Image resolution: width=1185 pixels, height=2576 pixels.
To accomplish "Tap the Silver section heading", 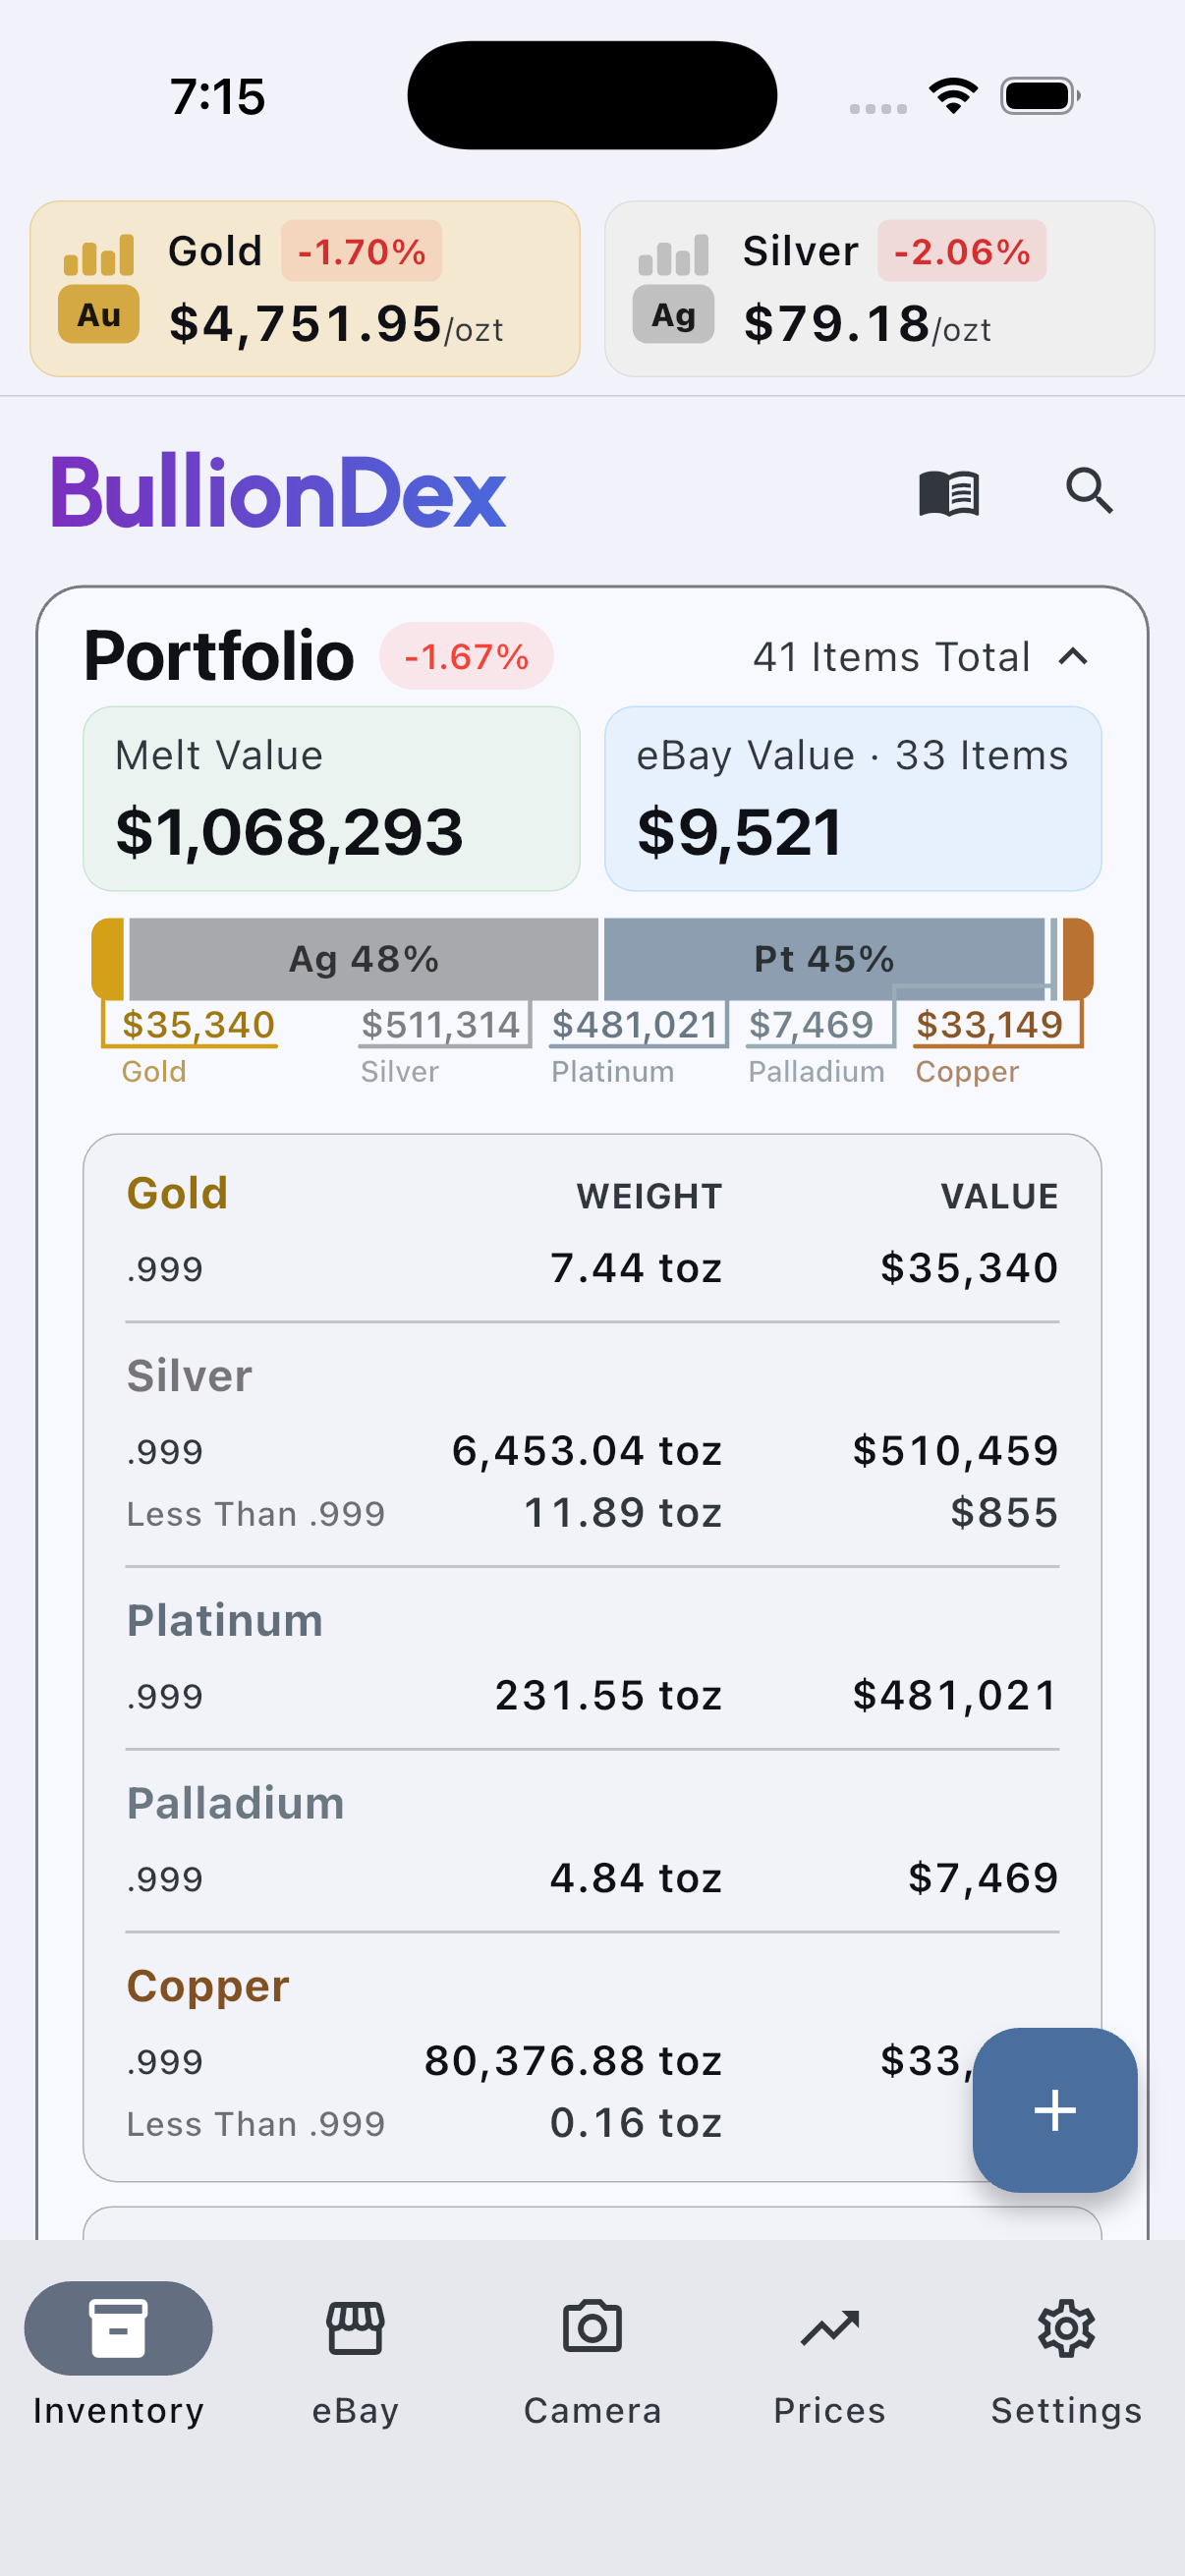I will click(x=189, y=1376).
